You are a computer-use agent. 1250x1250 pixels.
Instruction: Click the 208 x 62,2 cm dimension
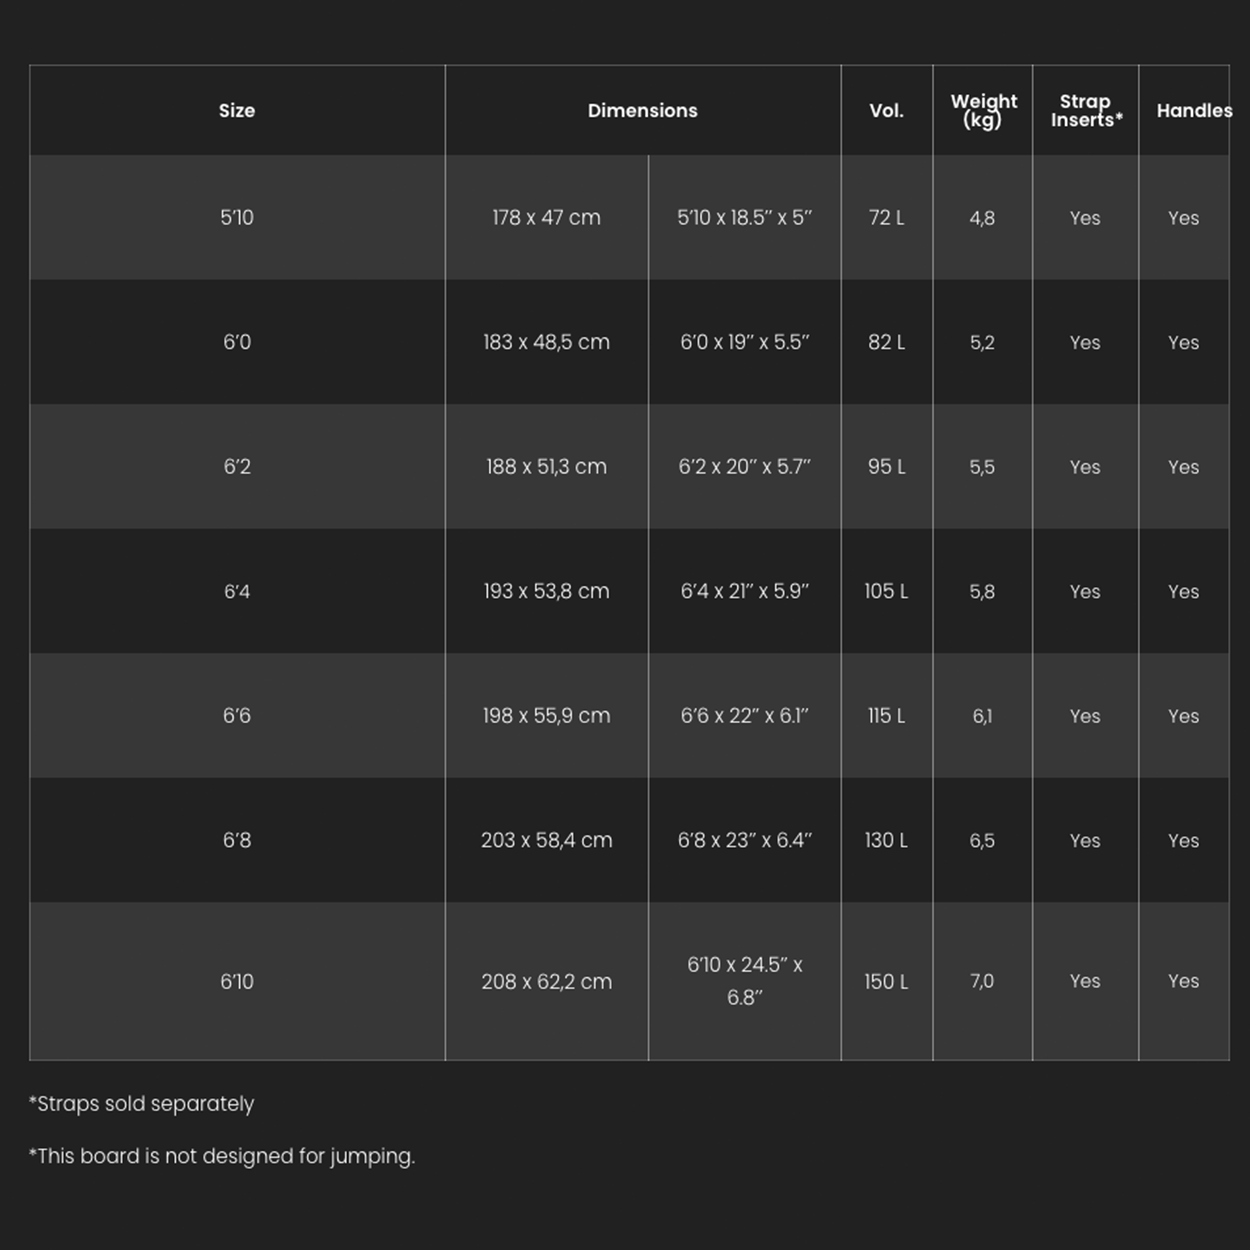coord(546,982)
